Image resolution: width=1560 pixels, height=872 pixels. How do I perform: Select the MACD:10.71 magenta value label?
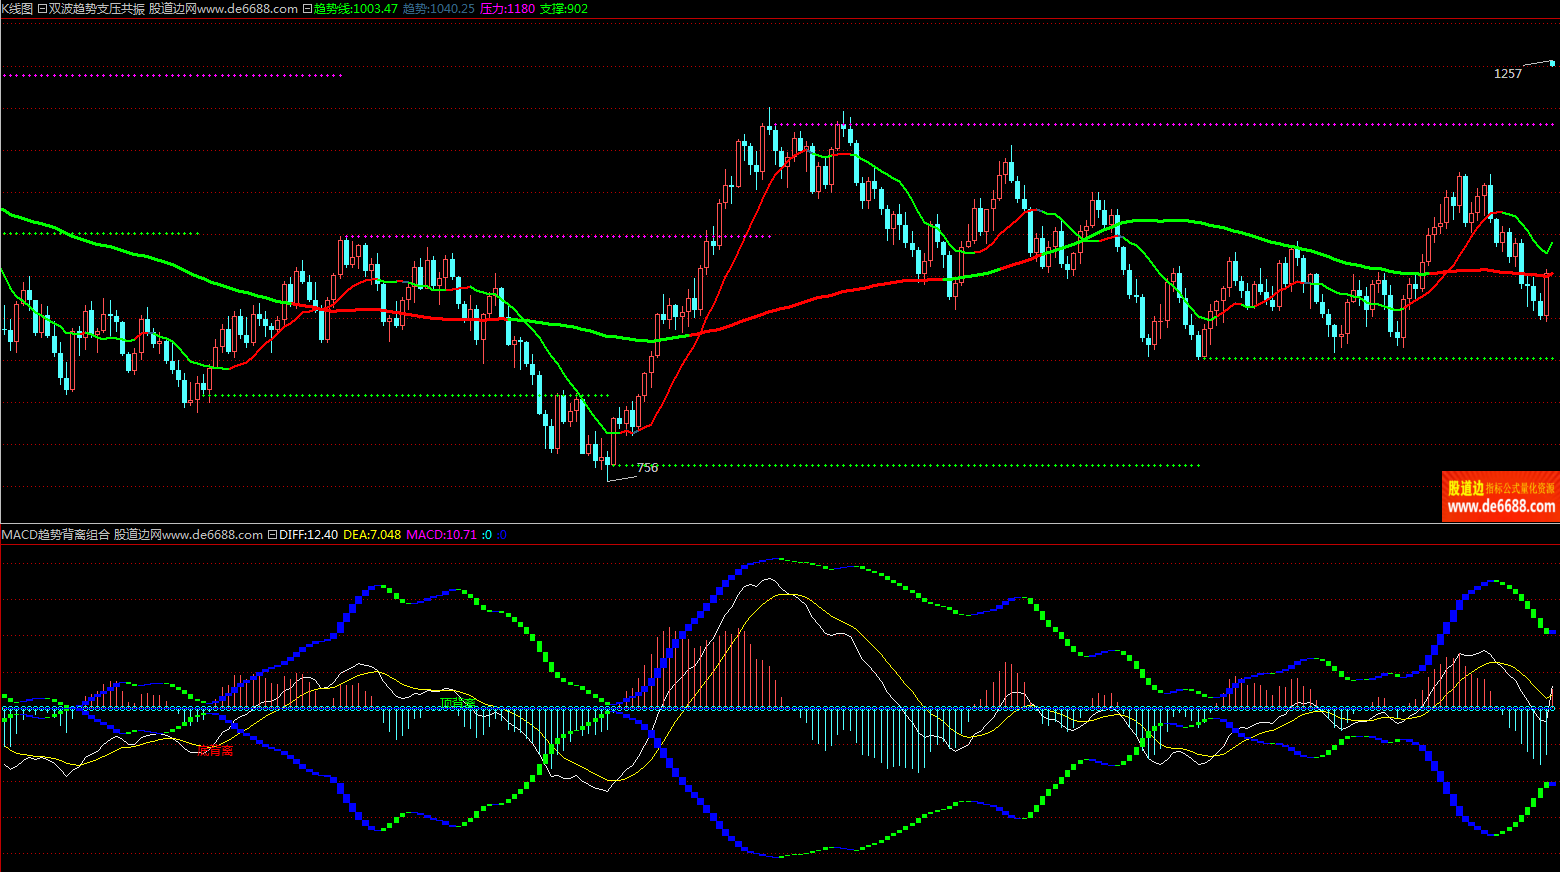(441, 535)
